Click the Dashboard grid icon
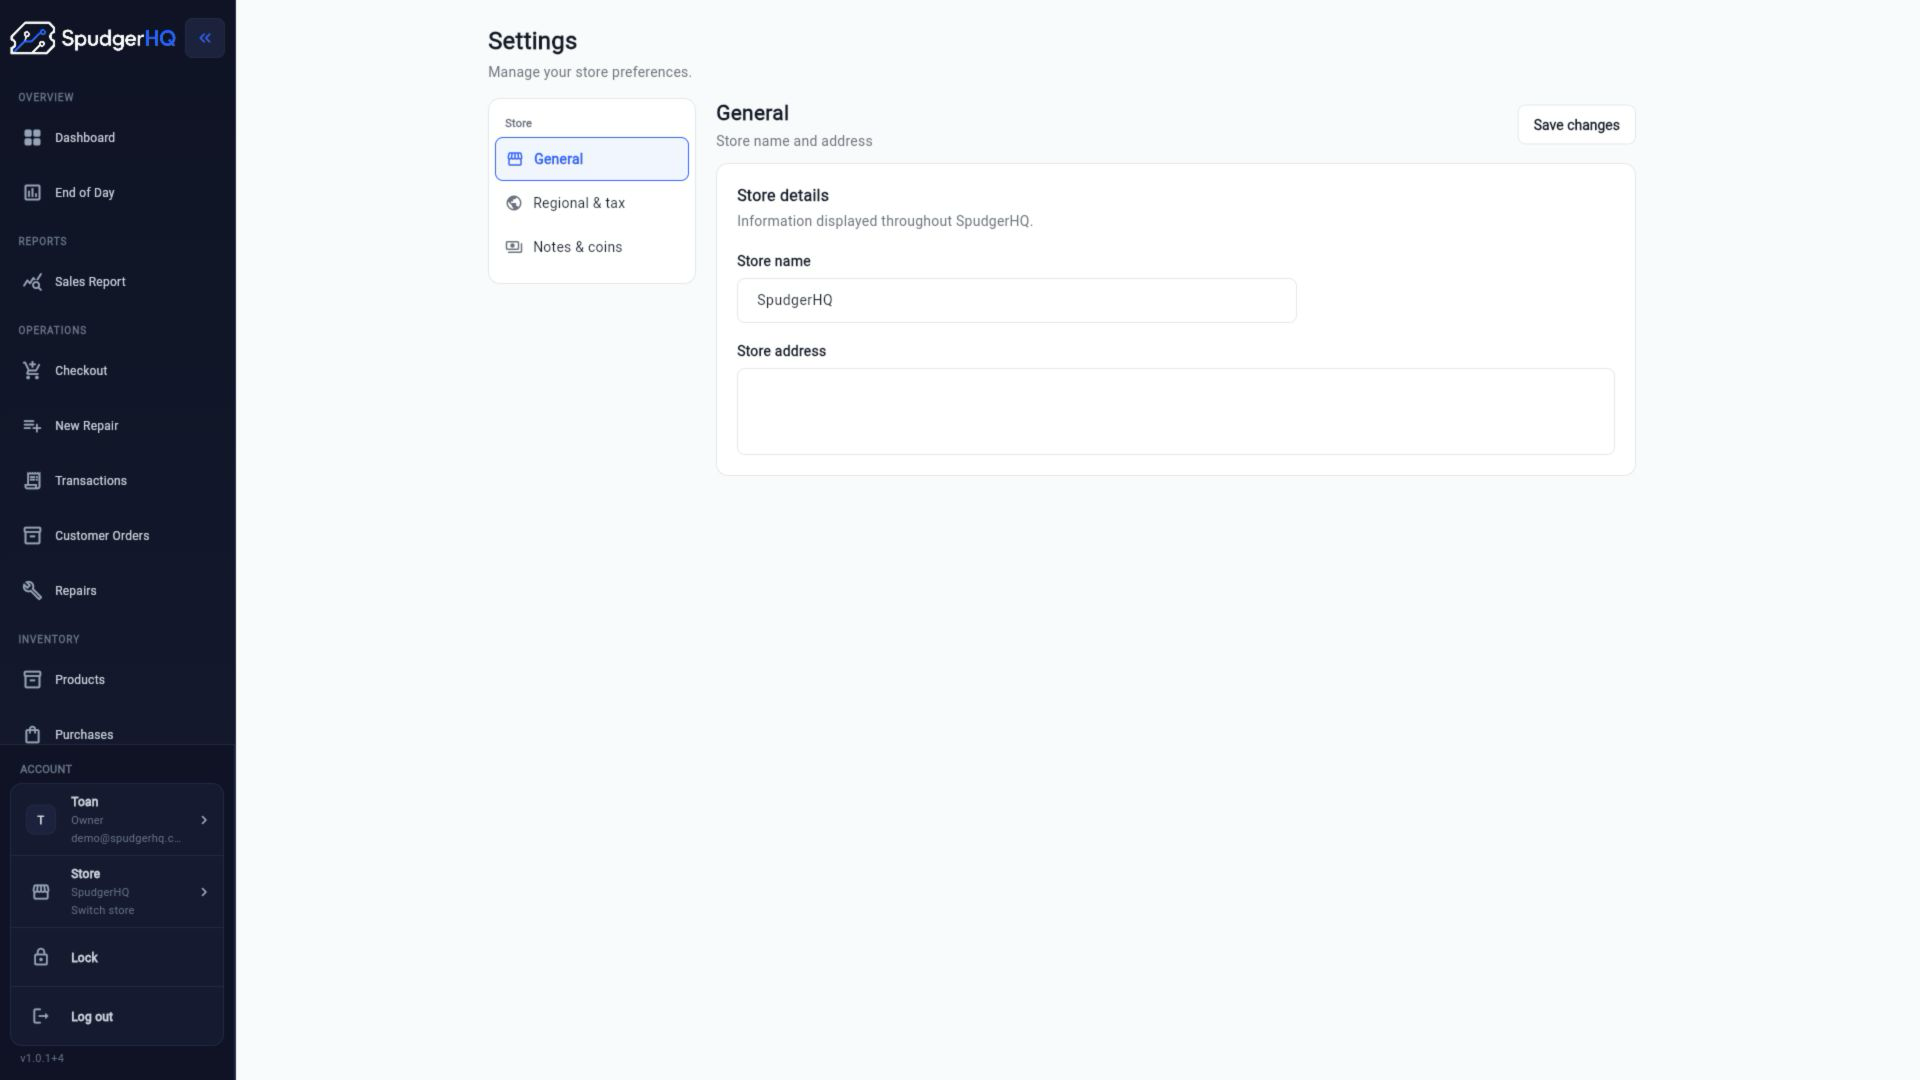Viewport: 1920px width, 1080px height. (32, 138)
